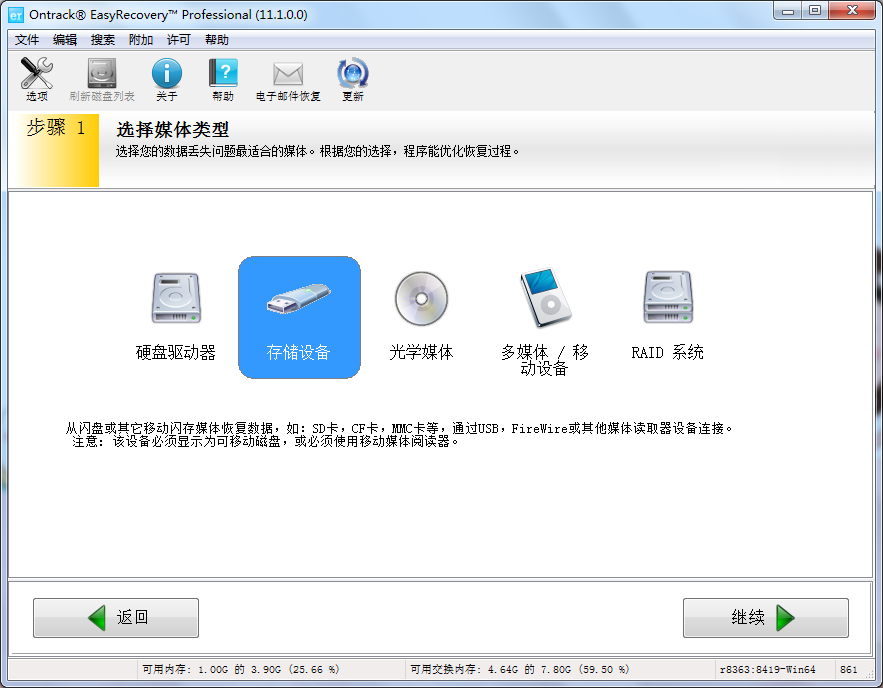
Task: Open the 许可 menu
Action: coord(179,40)
